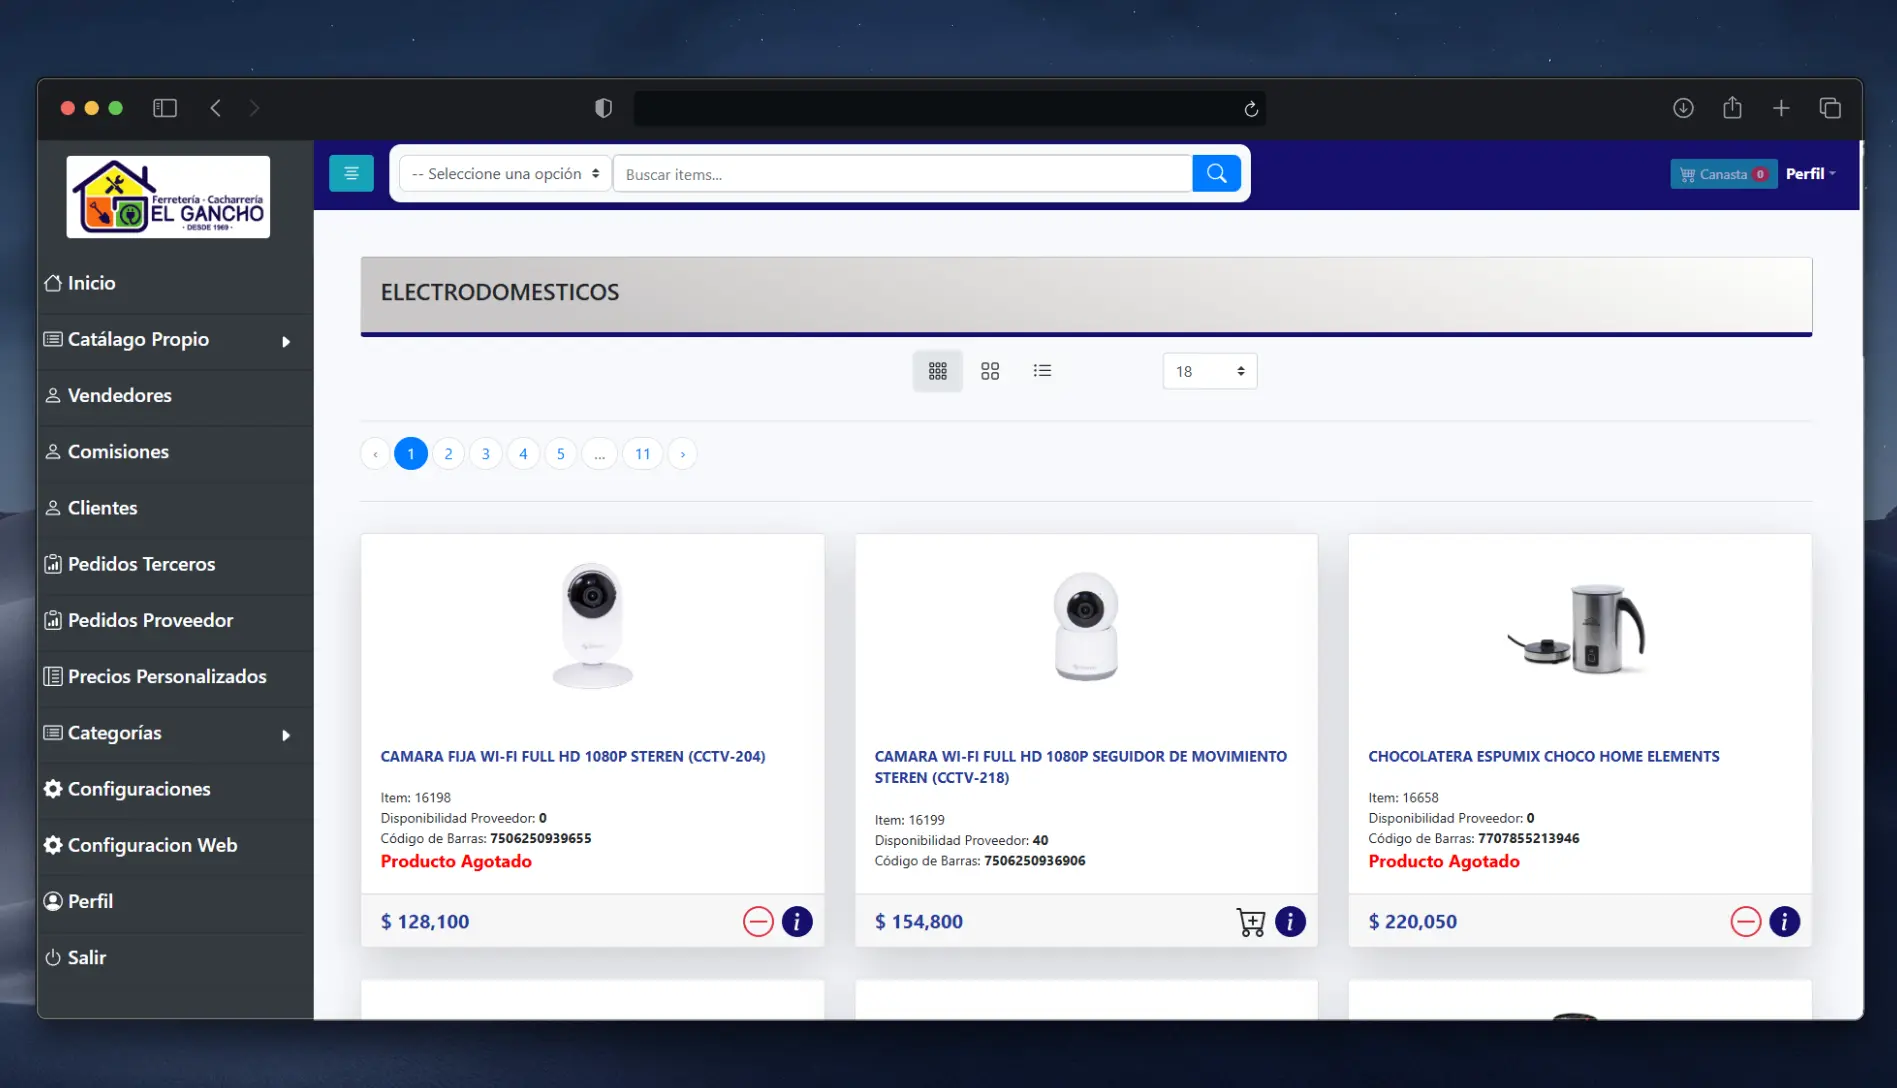Image resolution: width=1897 pixels, height=1088 pixels.
Task: Switch to list view icon
Action: [1042, 371]
